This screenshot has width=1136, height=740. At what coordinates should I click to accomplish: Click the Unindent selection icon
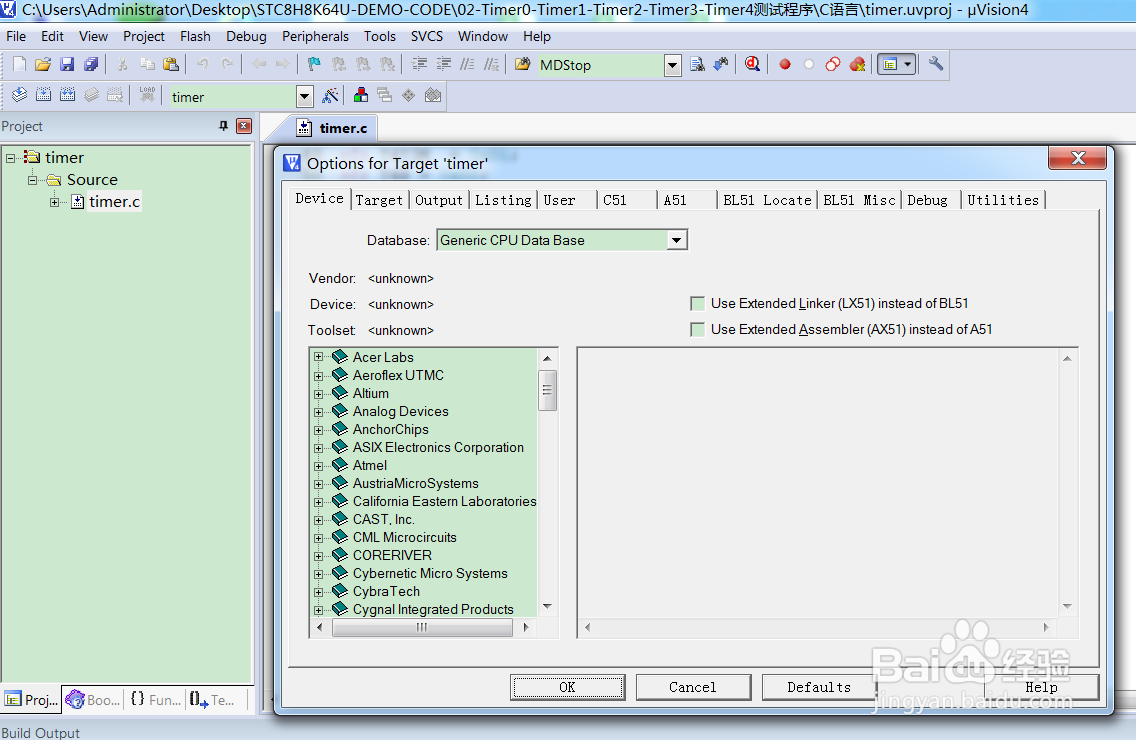point(443,65)
